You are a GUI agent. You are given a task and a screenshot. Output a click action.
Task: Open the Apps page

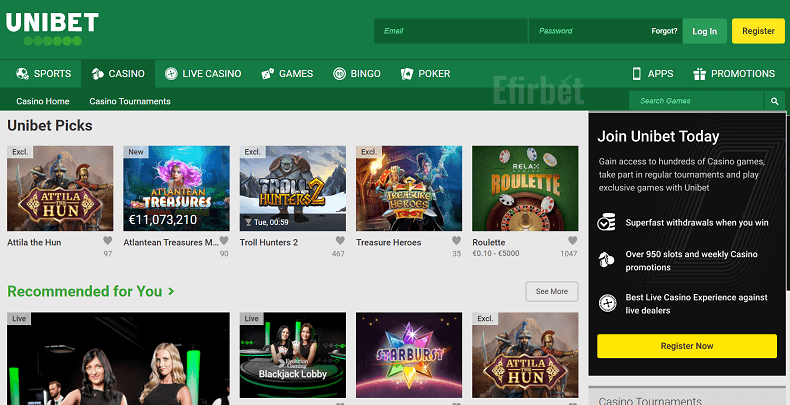coord(652,73)
